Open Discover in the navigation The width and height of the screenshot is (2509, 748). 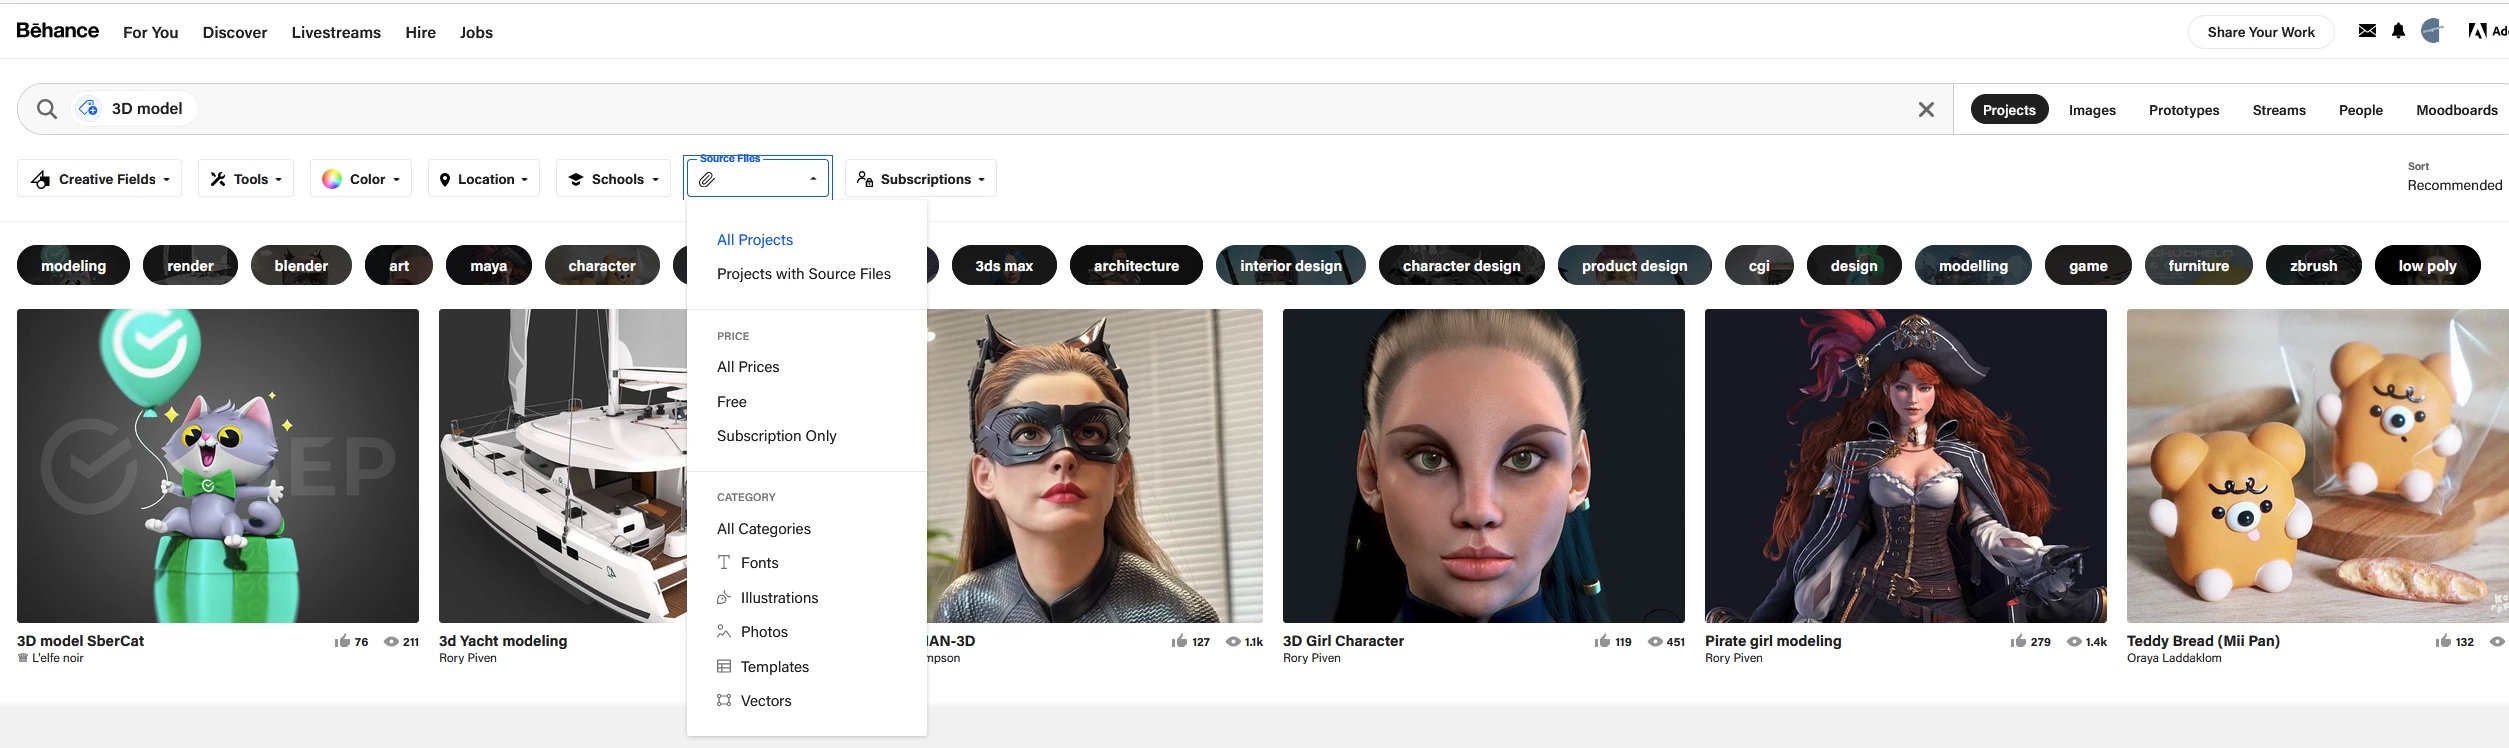[235, 32]
